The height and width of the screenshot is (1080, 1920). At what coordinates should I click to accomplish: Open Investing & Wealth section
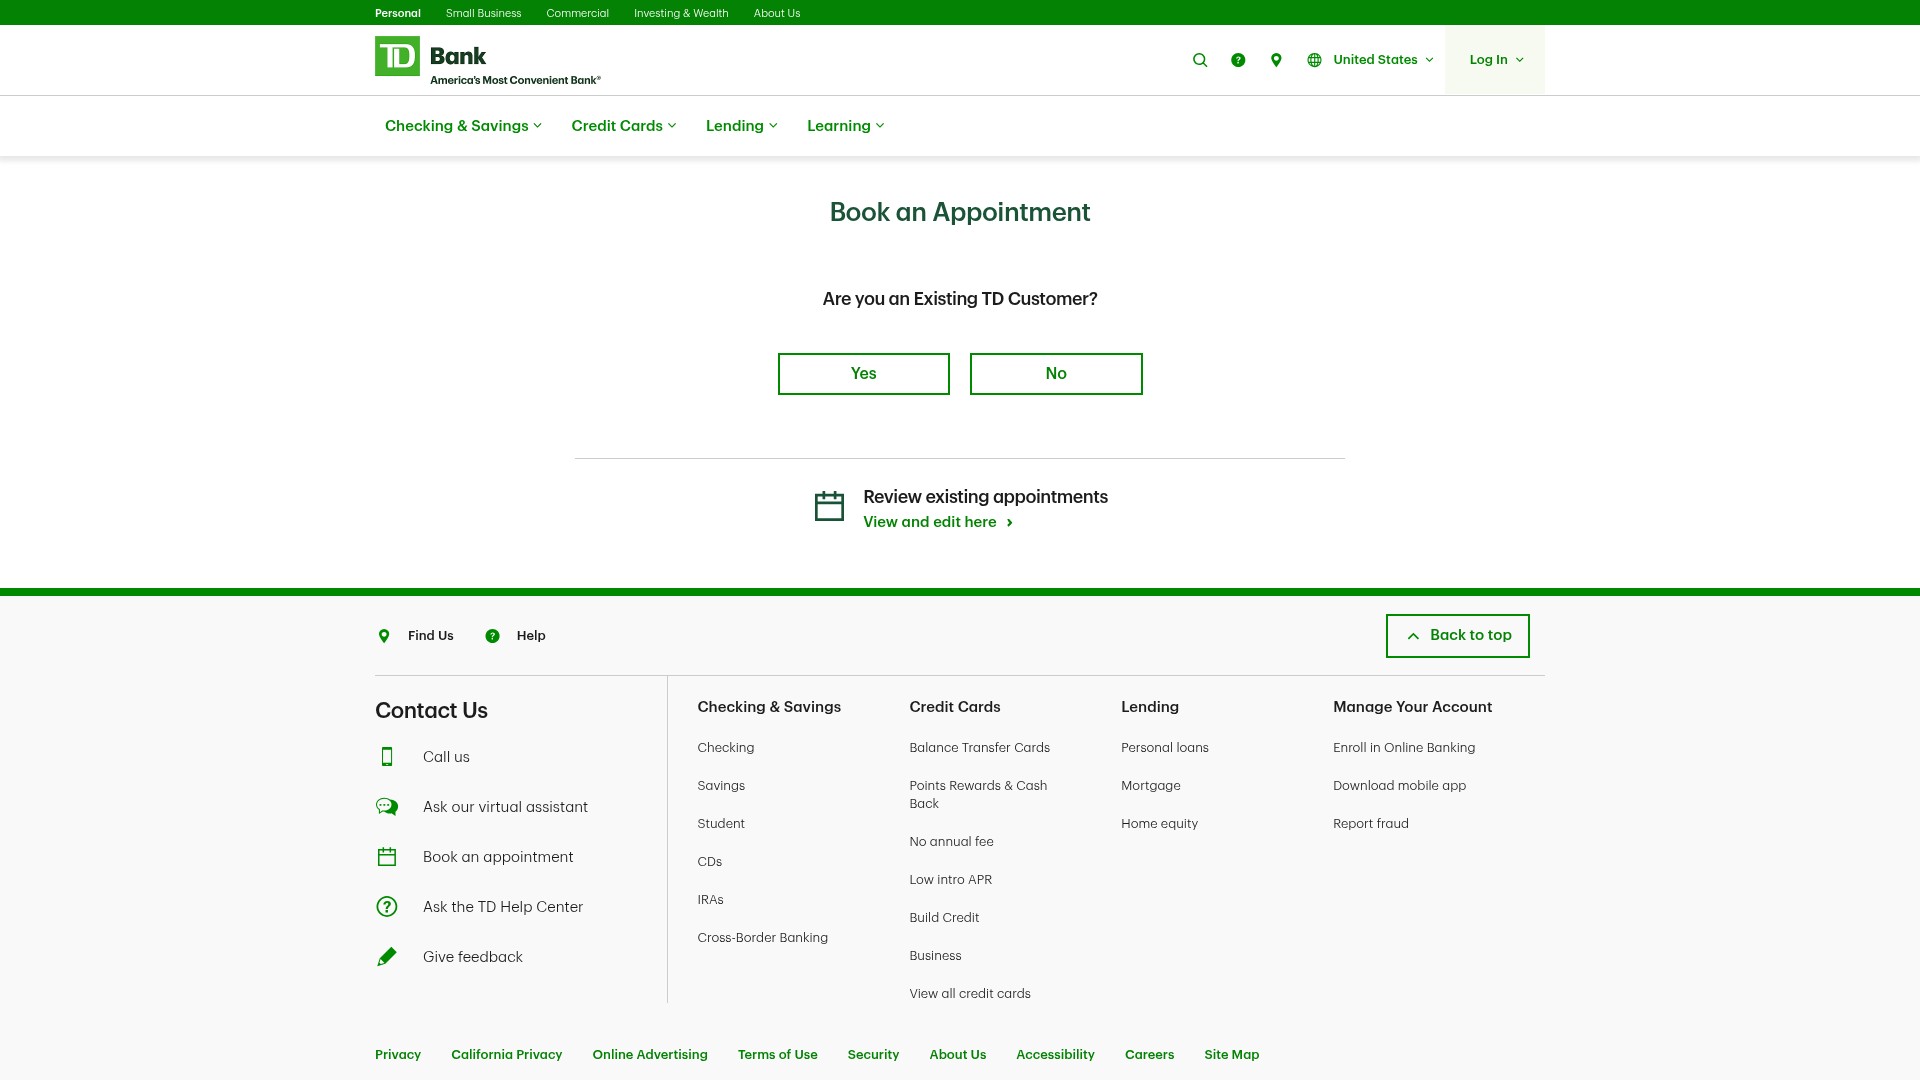click(x=681, y=13)
